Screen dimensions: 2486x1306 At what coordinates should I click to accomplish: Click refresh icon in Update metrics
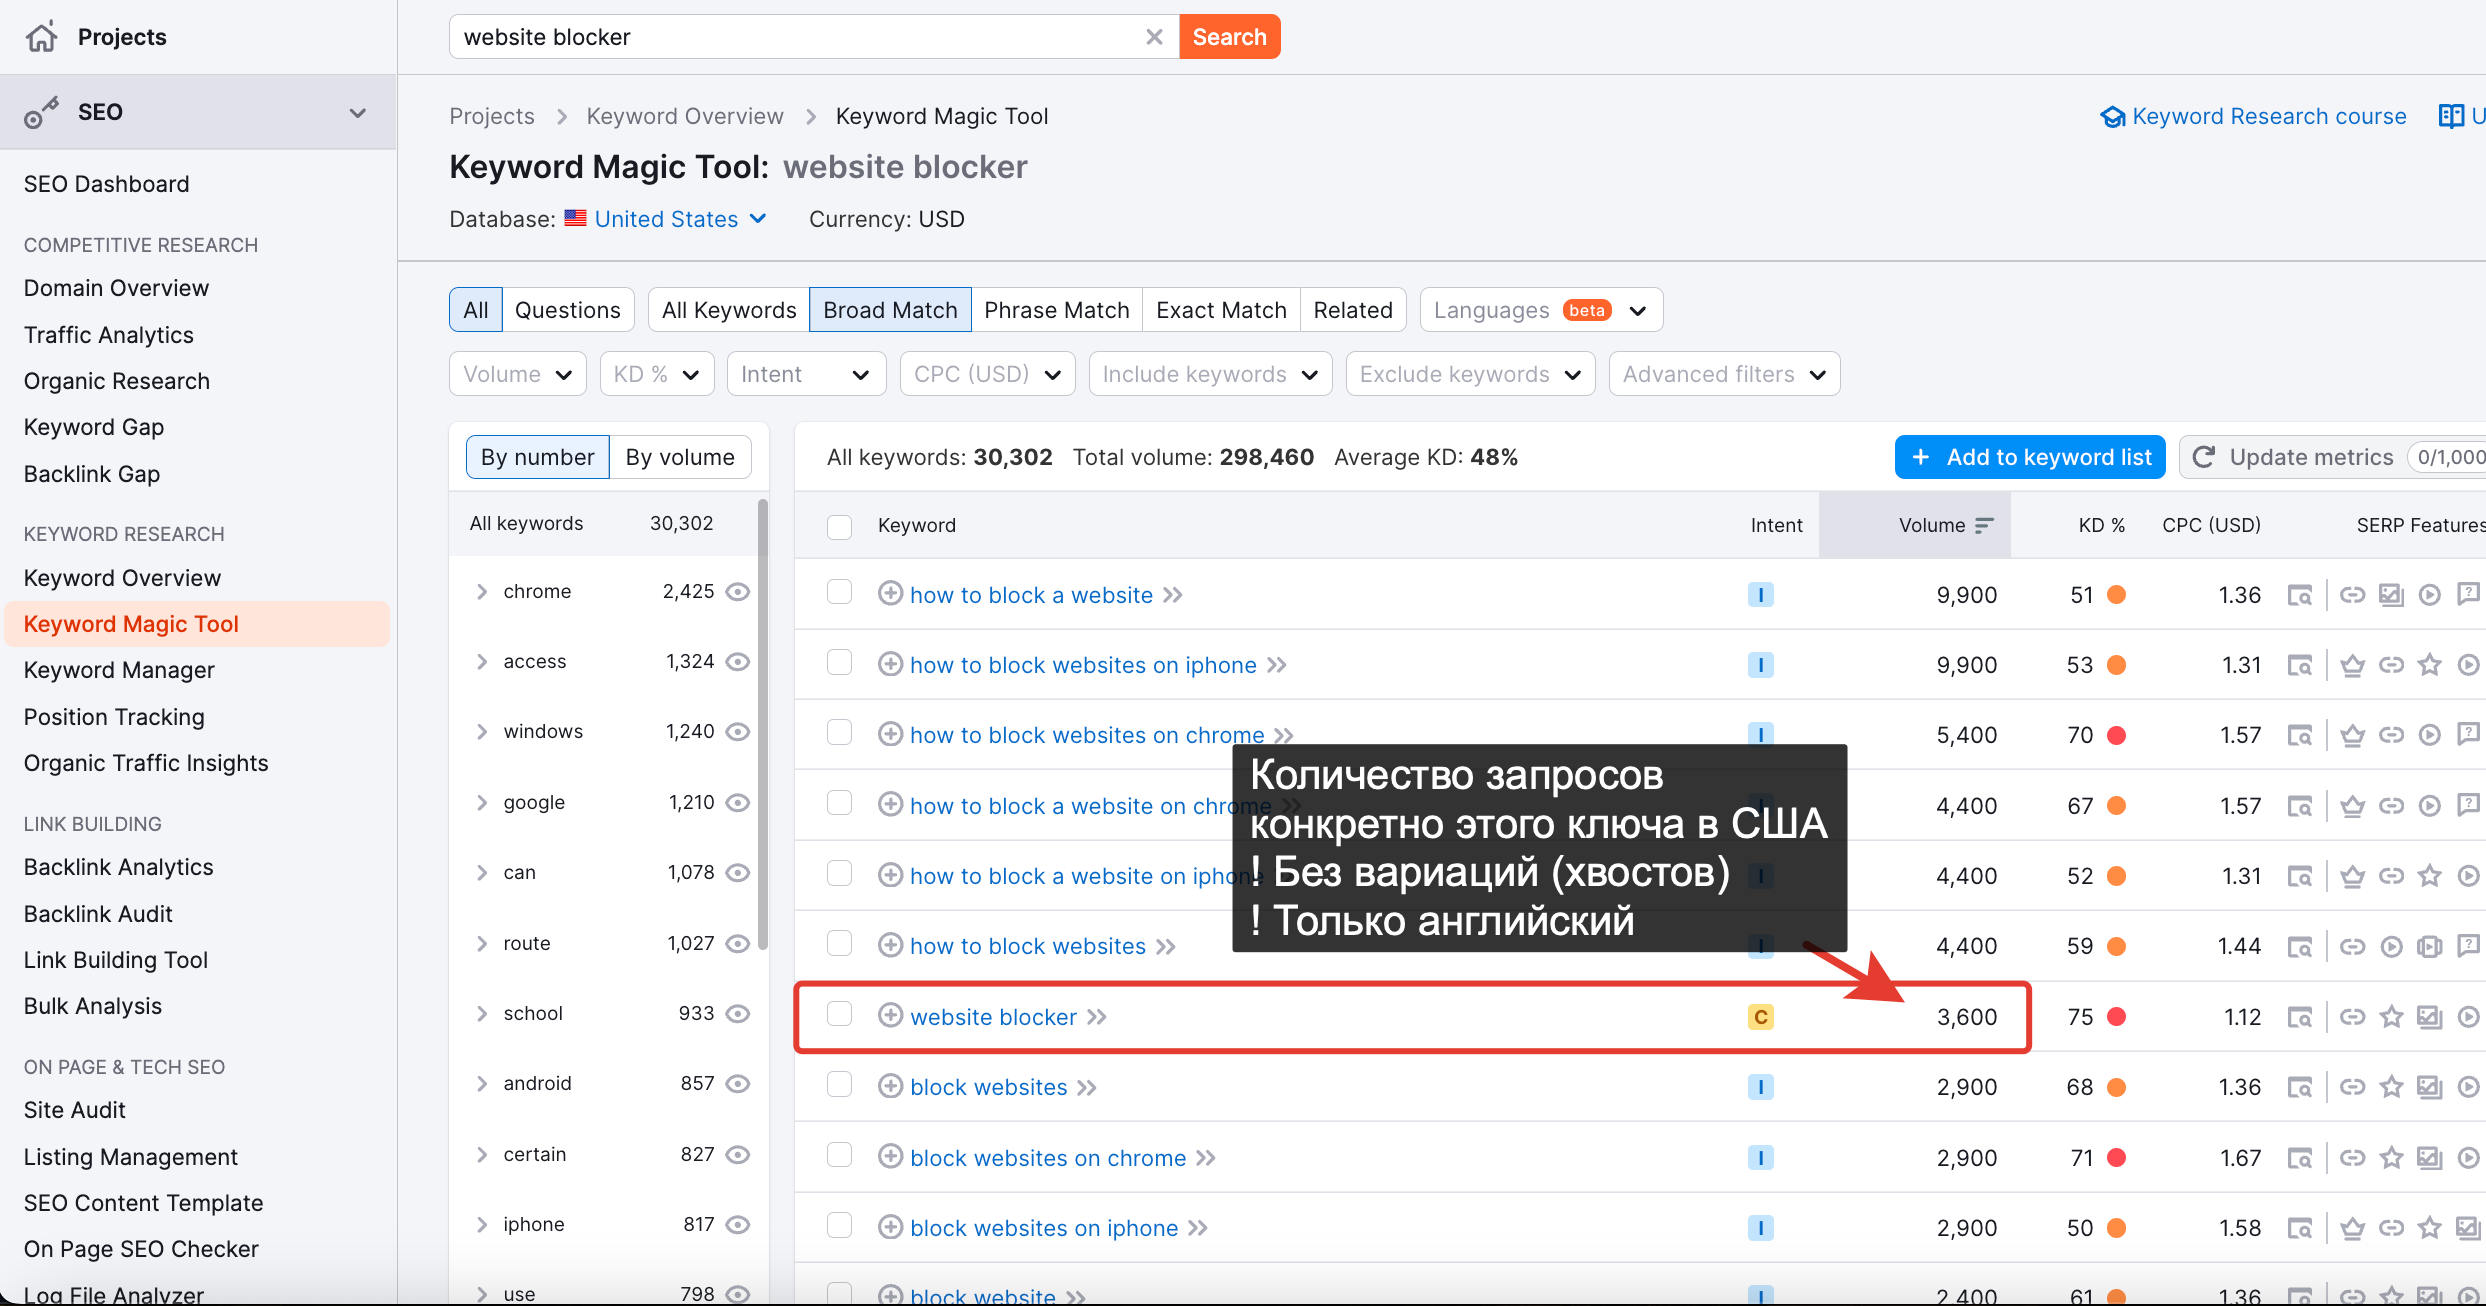[2203, 457]
